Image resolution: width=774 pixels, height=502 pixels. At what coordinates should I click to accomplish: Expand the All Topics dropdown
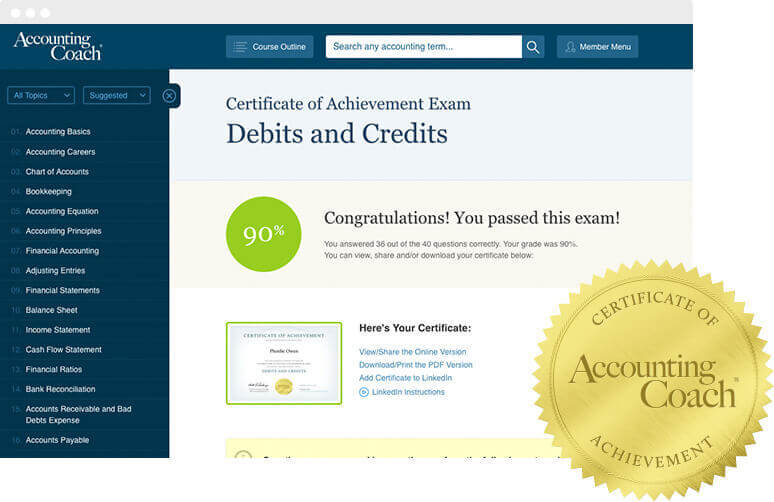41,95
